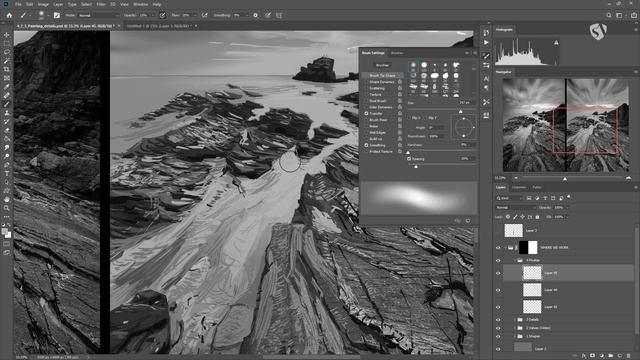Hide the WHERE WE WORK group
Screen dimensions: 640x360
[x=498, y=247]
